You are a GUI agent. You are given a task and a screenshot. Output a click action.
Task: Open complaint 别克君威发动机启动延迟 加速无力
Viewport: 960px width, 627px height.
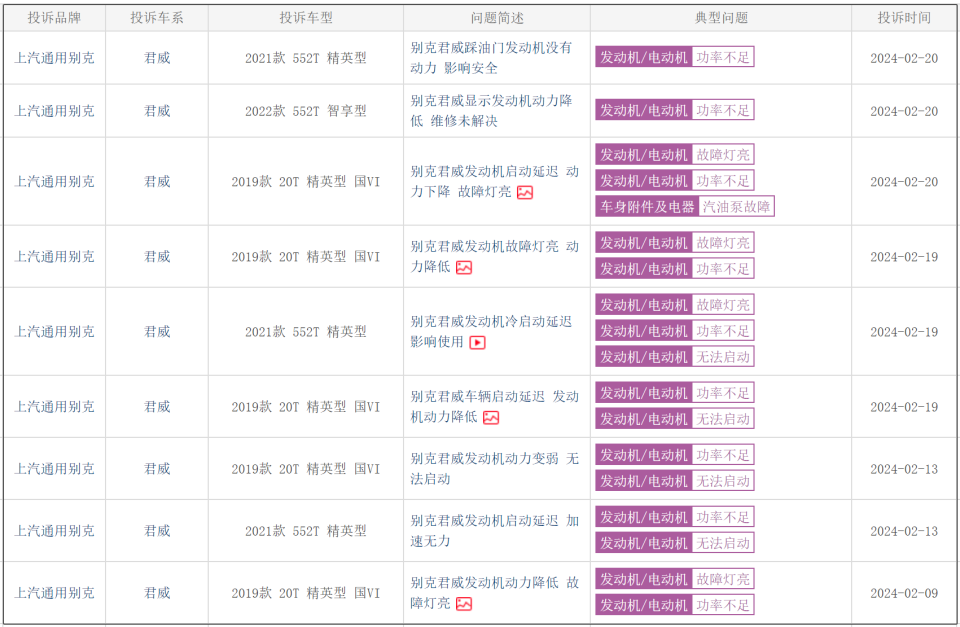(494, 531)
